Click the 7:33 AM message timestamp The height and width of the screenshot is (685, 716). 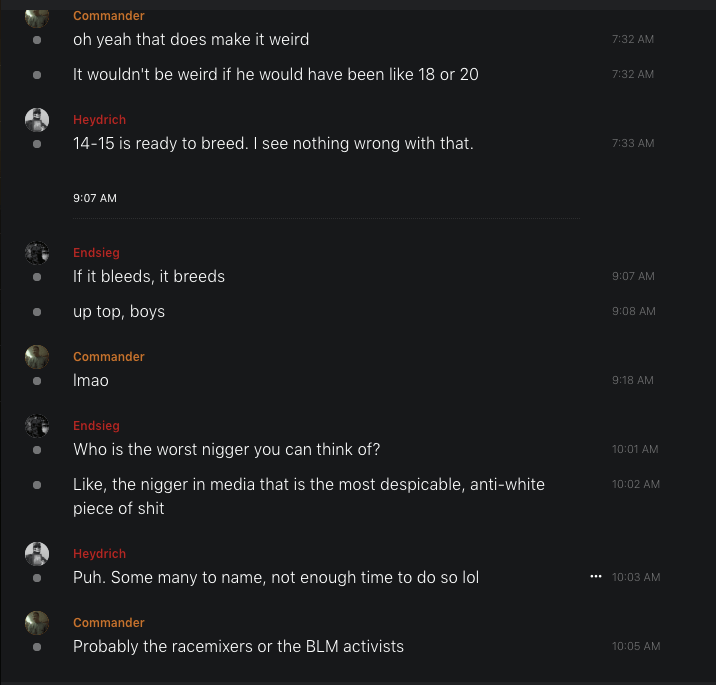tap(633, 143)
